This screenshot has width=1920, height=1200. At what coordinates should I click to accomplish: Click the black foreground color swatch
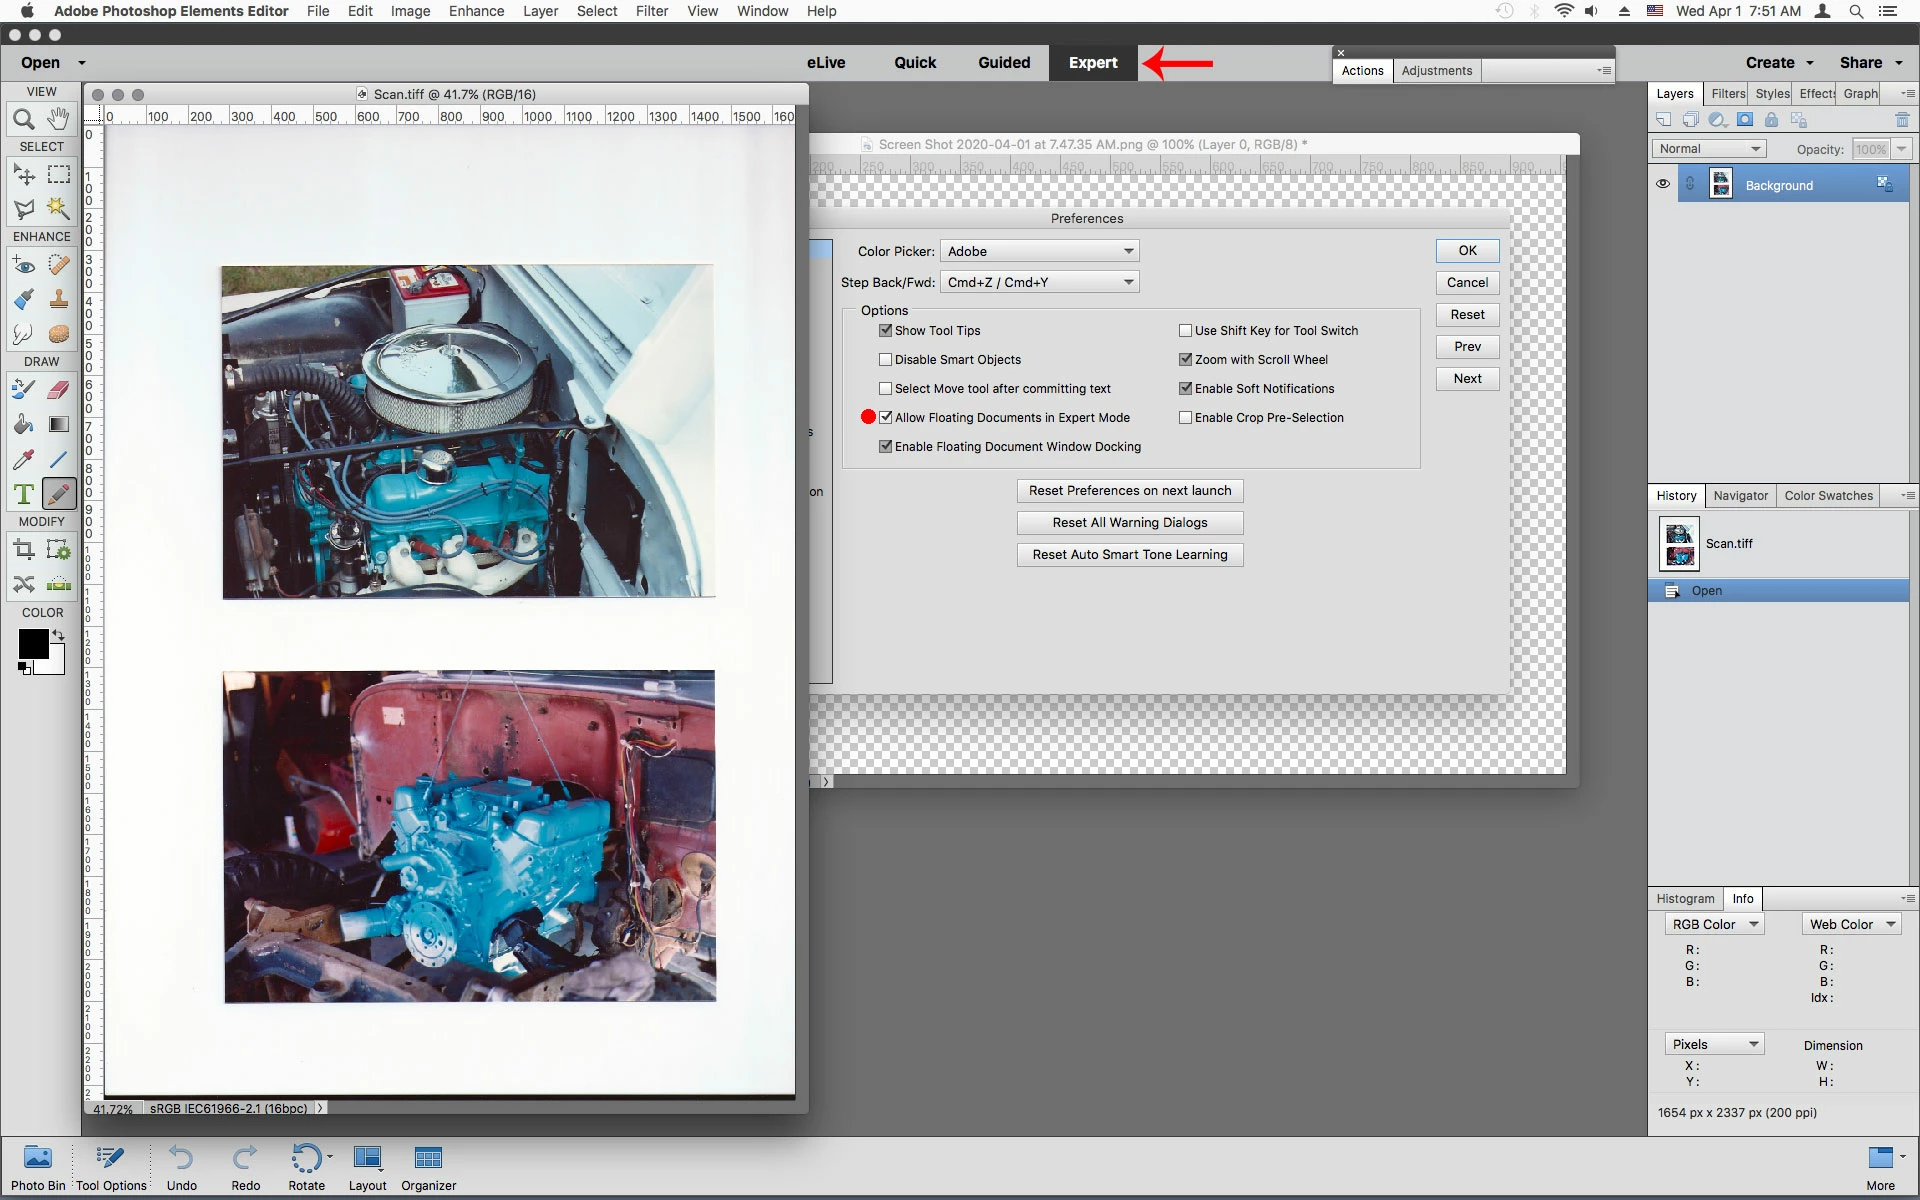coord(32,644)
